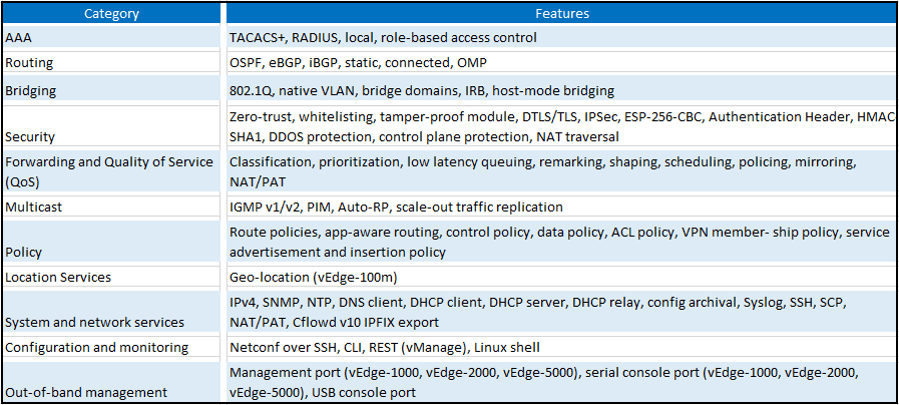Click the Zero-trust, whitelisting features cell
This screenshot has width=899, height=405.
(561, 127)
